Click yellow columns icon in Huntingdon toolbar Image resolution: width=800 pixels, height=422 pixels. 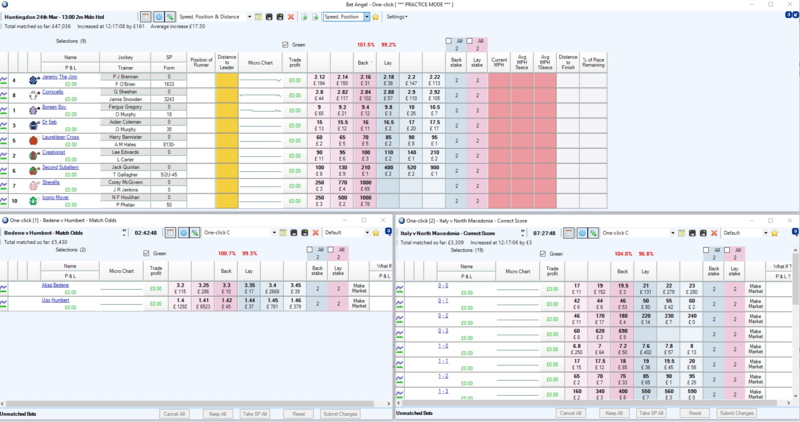(258, 17)
